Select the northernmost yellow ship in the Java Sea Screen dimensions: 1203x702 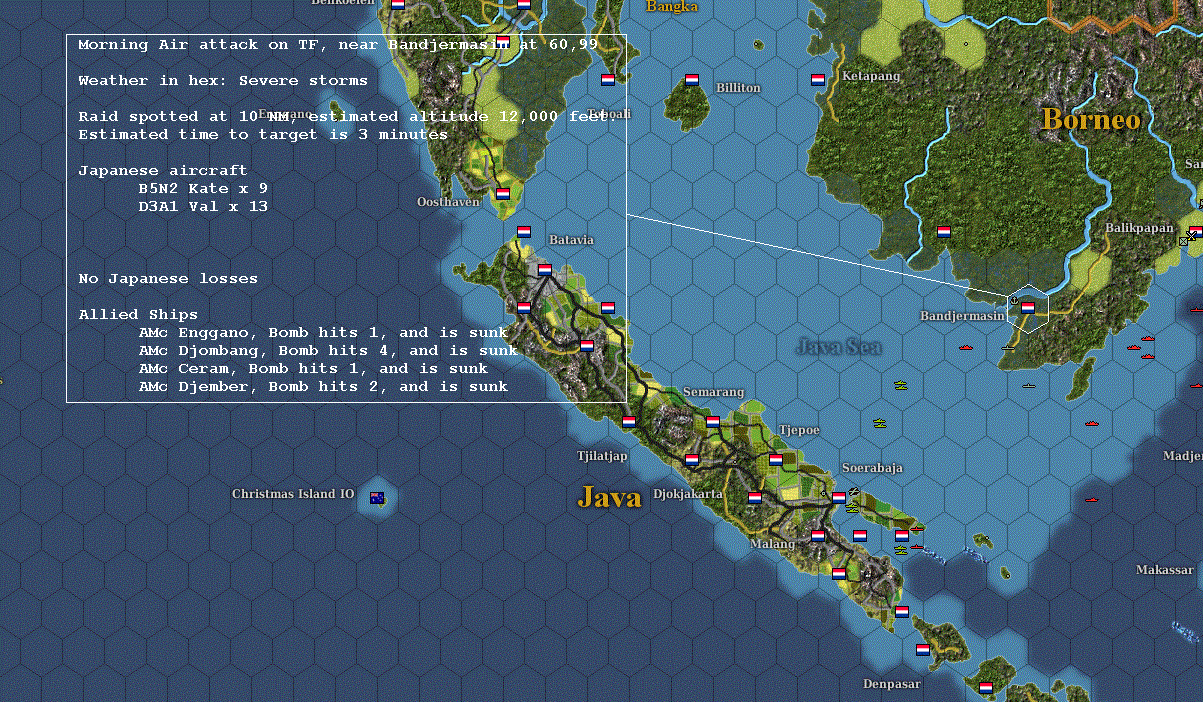(x=901, y=385)
